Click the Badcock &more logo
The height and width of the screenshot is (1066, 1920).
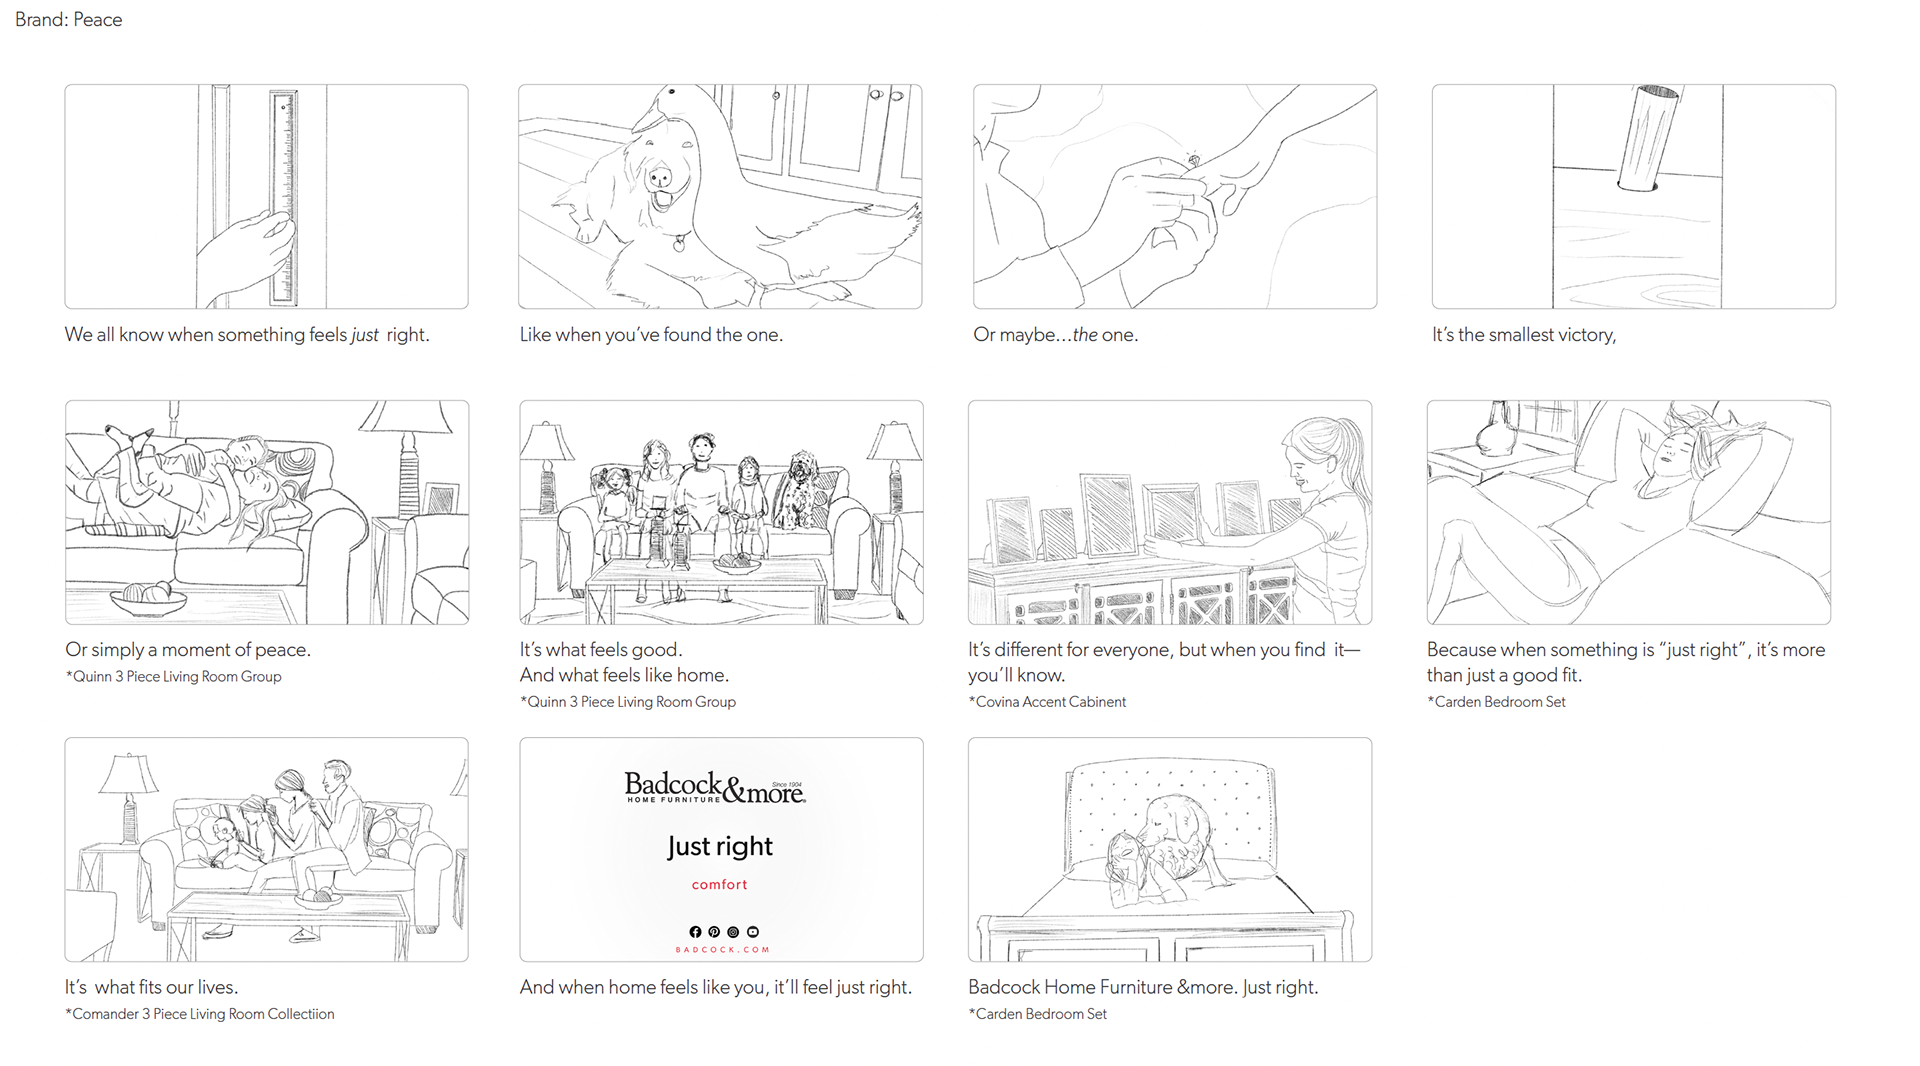pos(715,788)
